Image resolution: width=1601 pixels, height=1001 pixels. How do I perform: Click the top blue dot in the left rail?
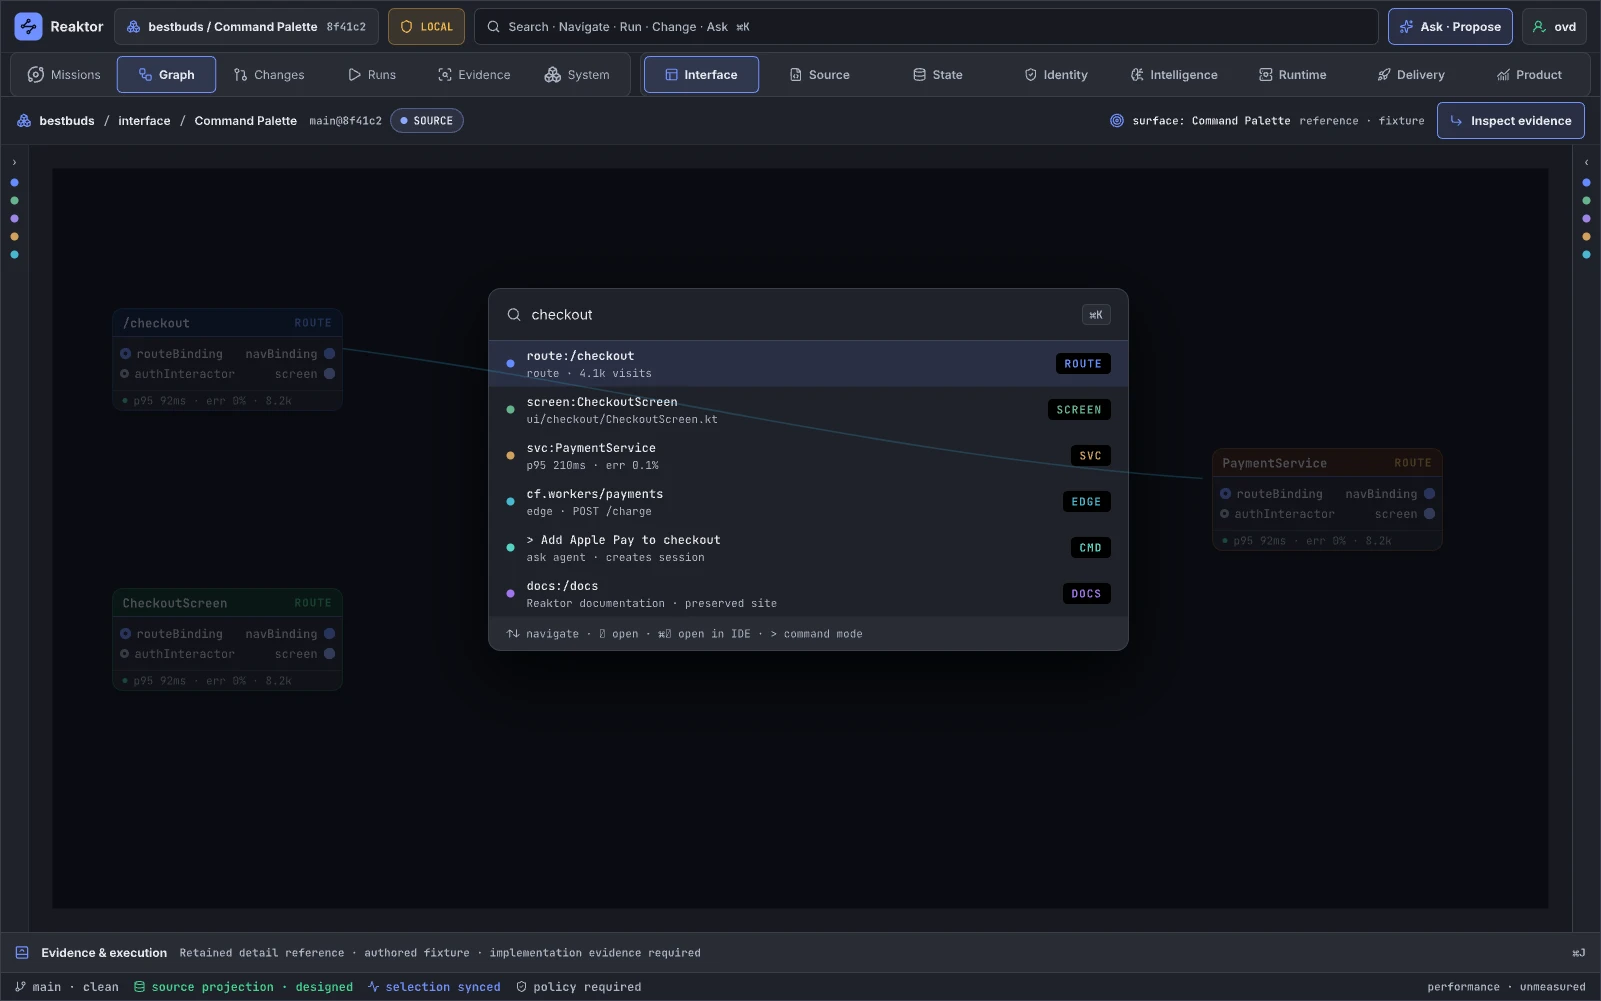point(14,183)
